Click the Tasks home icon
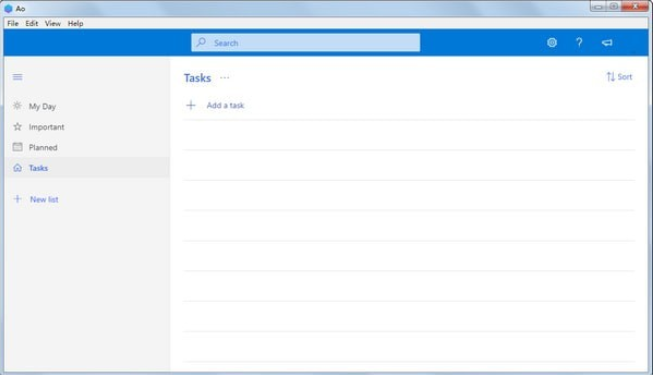Viewport: 653px width, 375px height. click(x=17, y=168)
